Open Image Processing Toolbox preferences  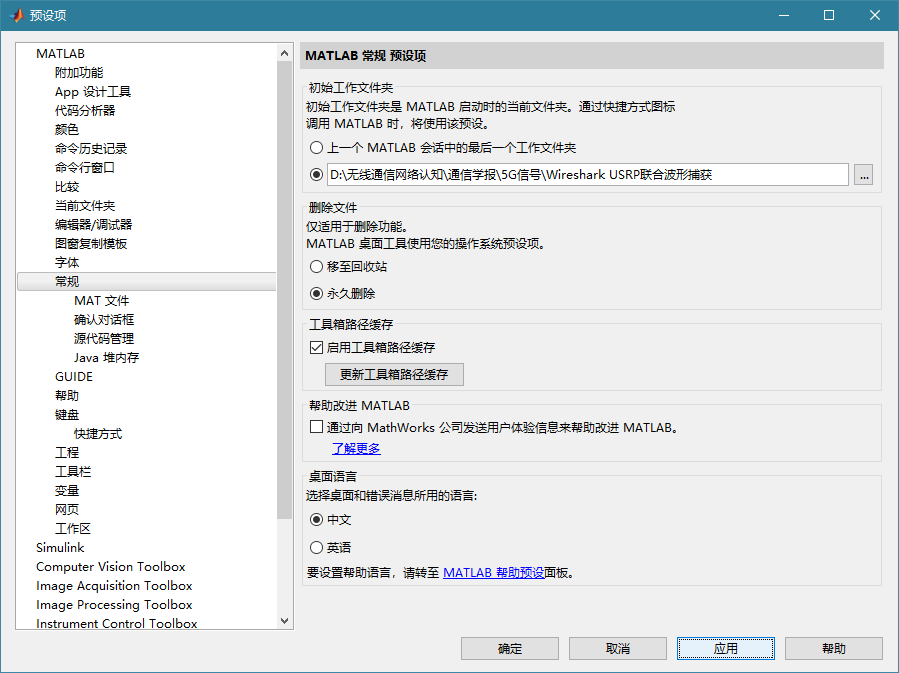pyautogui.click(x=114, y=604)
